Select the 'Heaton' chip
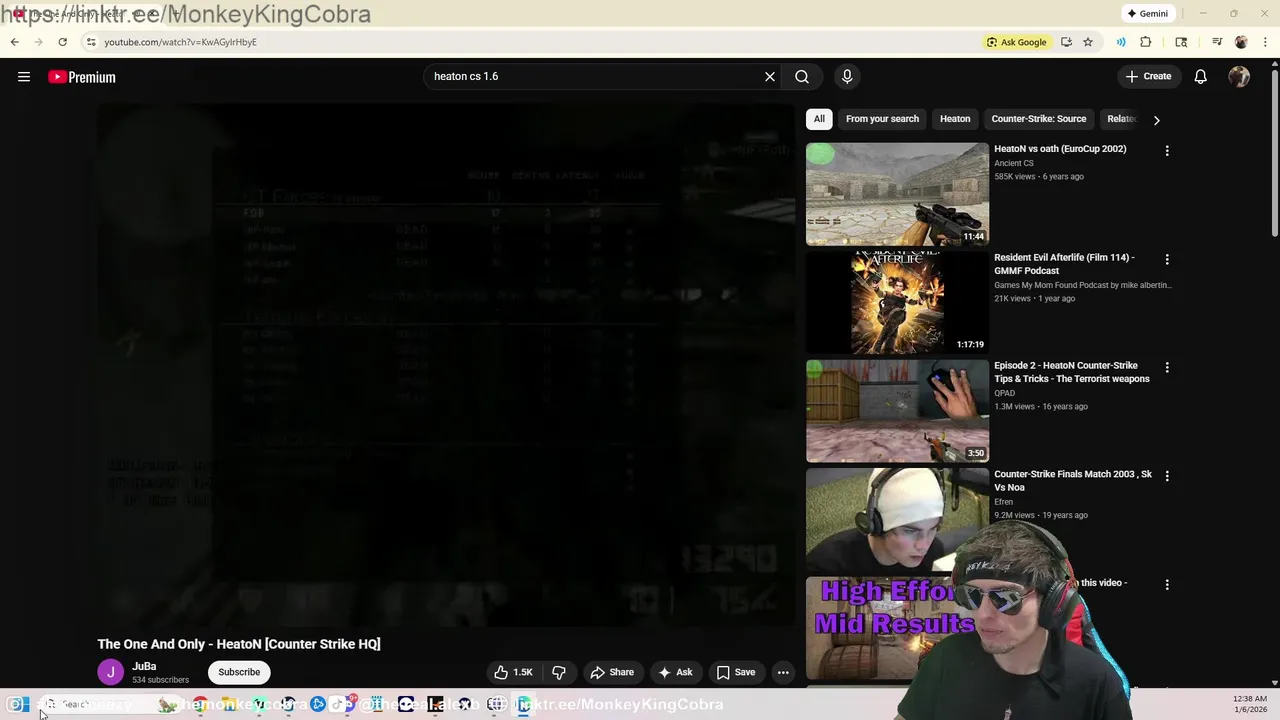This screenshot has height=720, width=1280. click(955, 119)
